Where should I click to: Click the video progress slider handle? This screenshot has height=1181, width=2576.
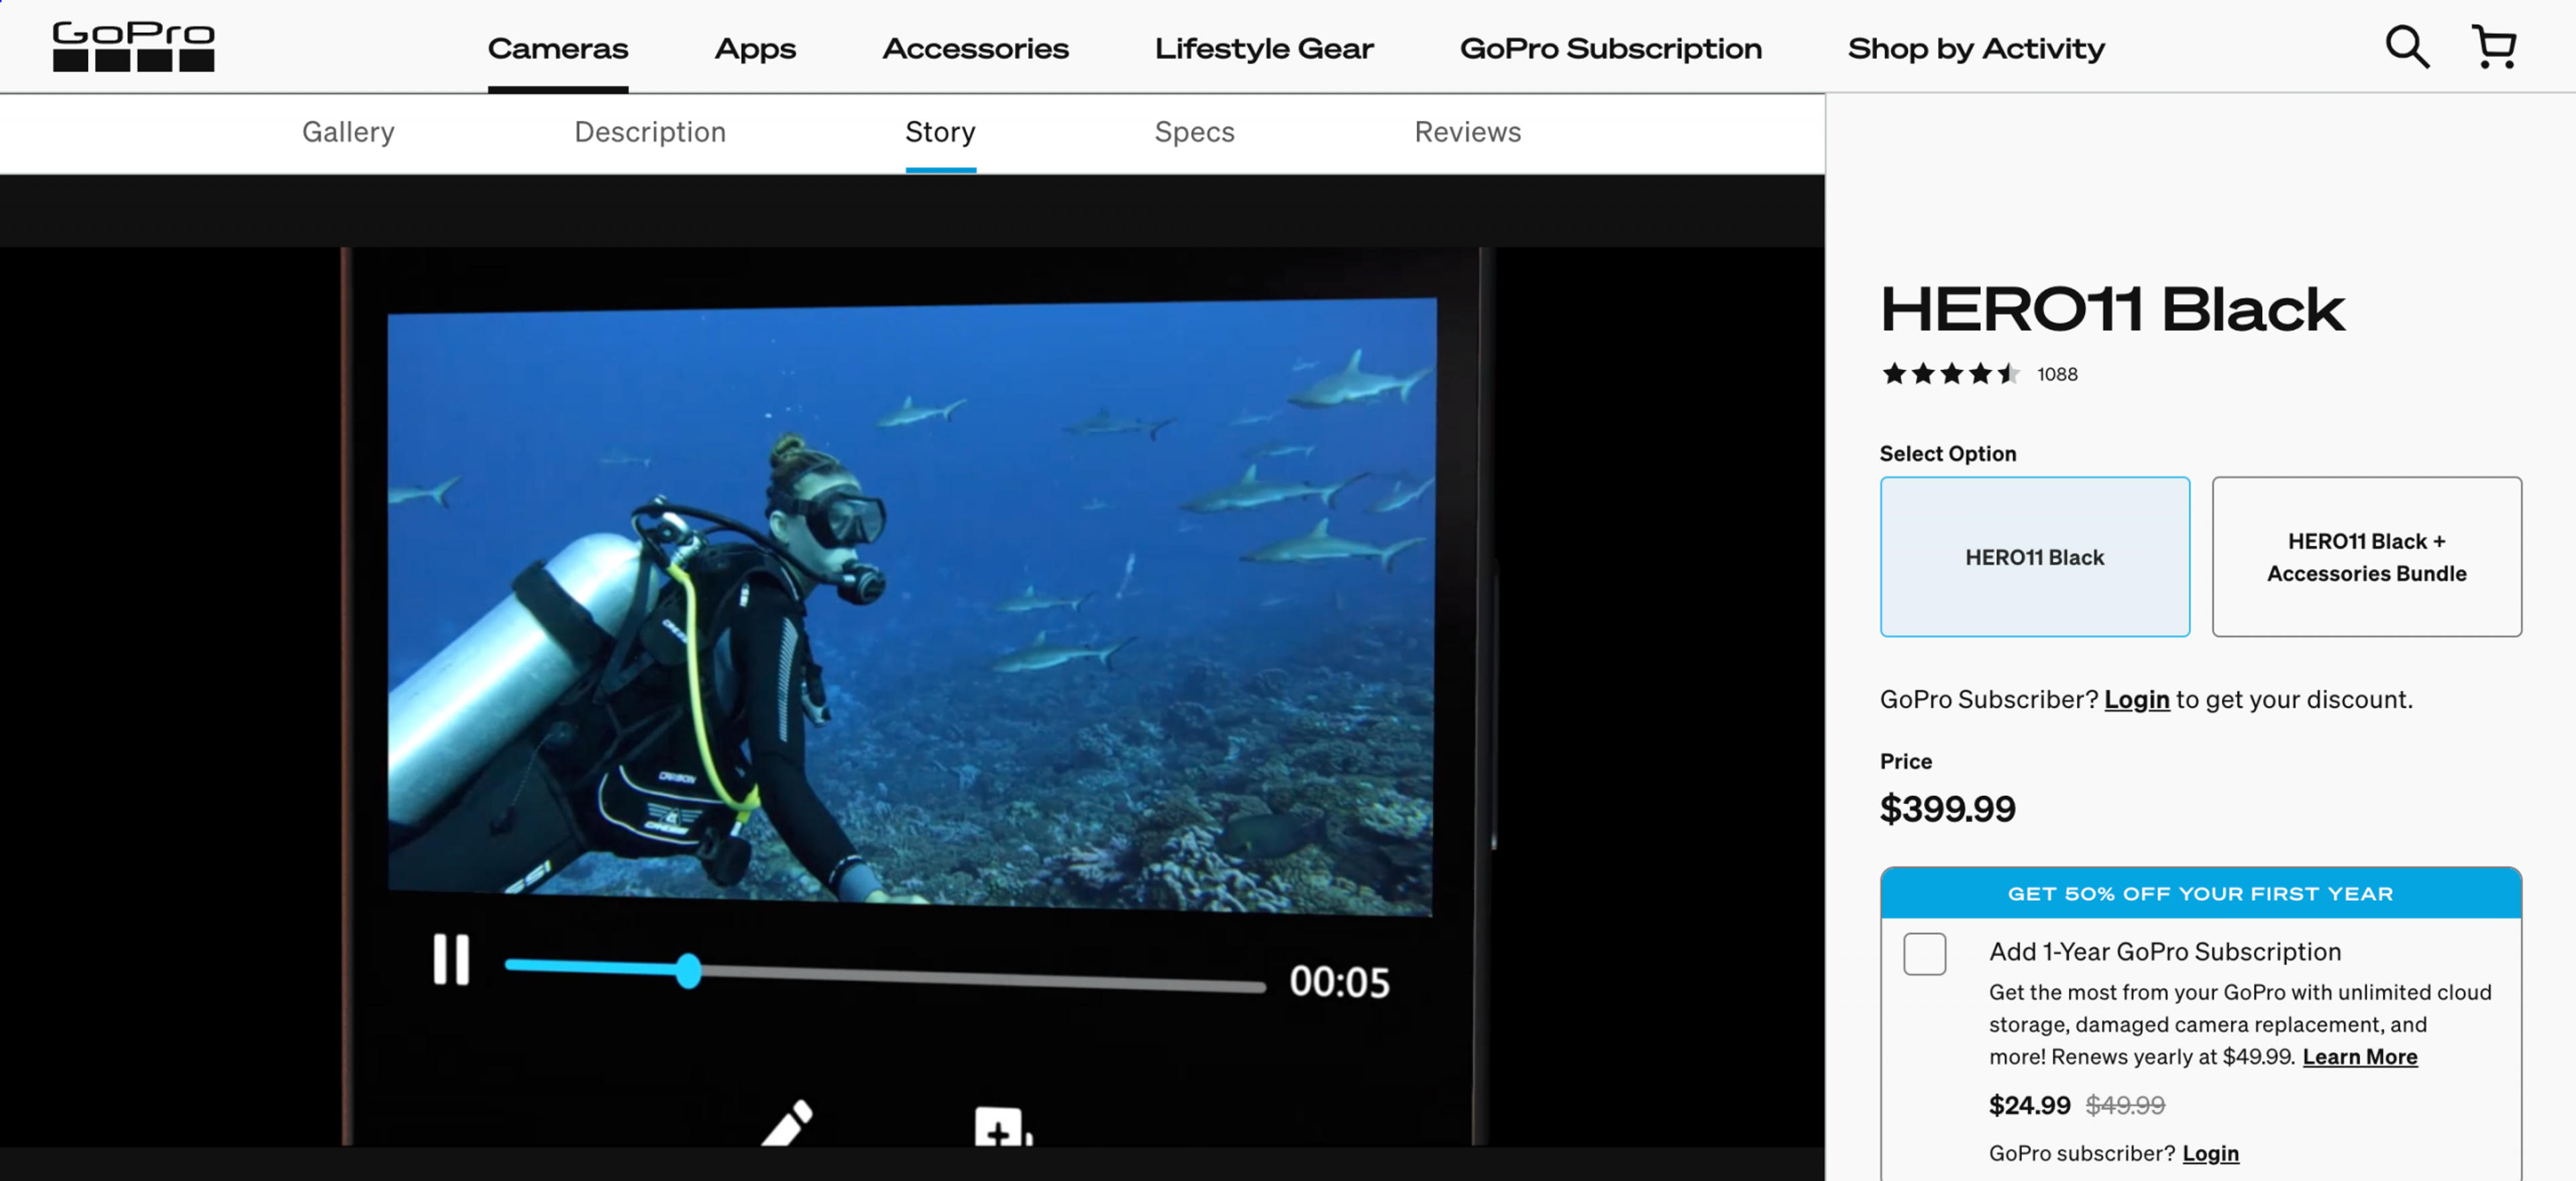tap(688, 971)
